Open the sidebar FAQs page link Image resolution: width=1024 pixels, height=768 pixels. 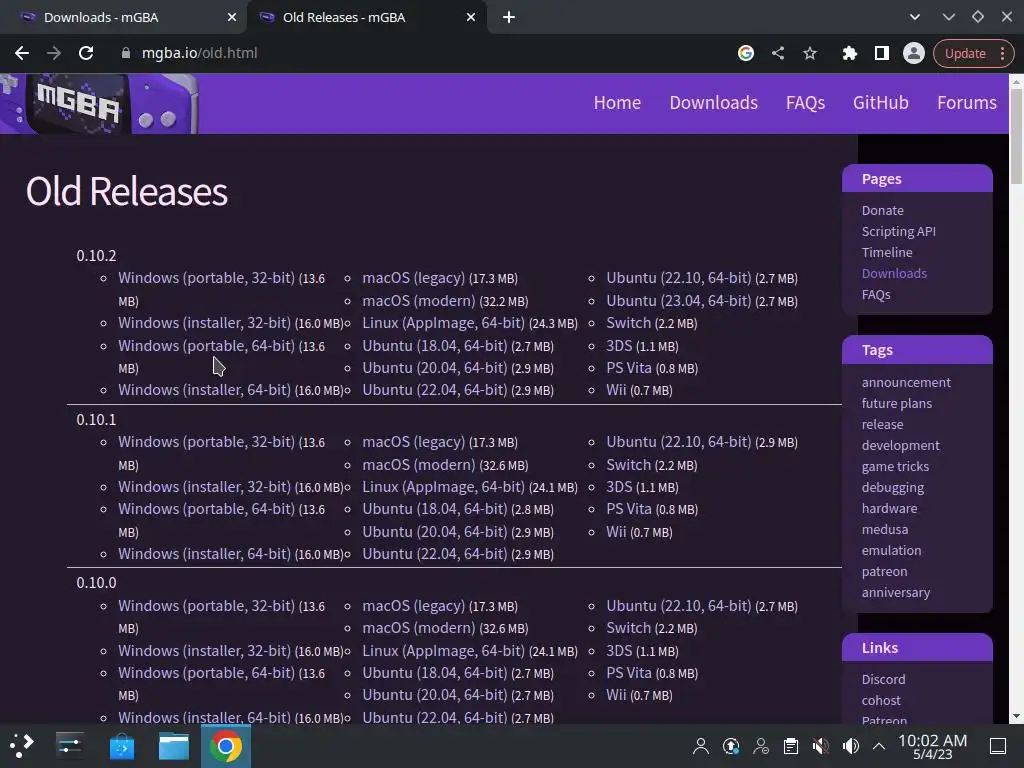(876, 295)
